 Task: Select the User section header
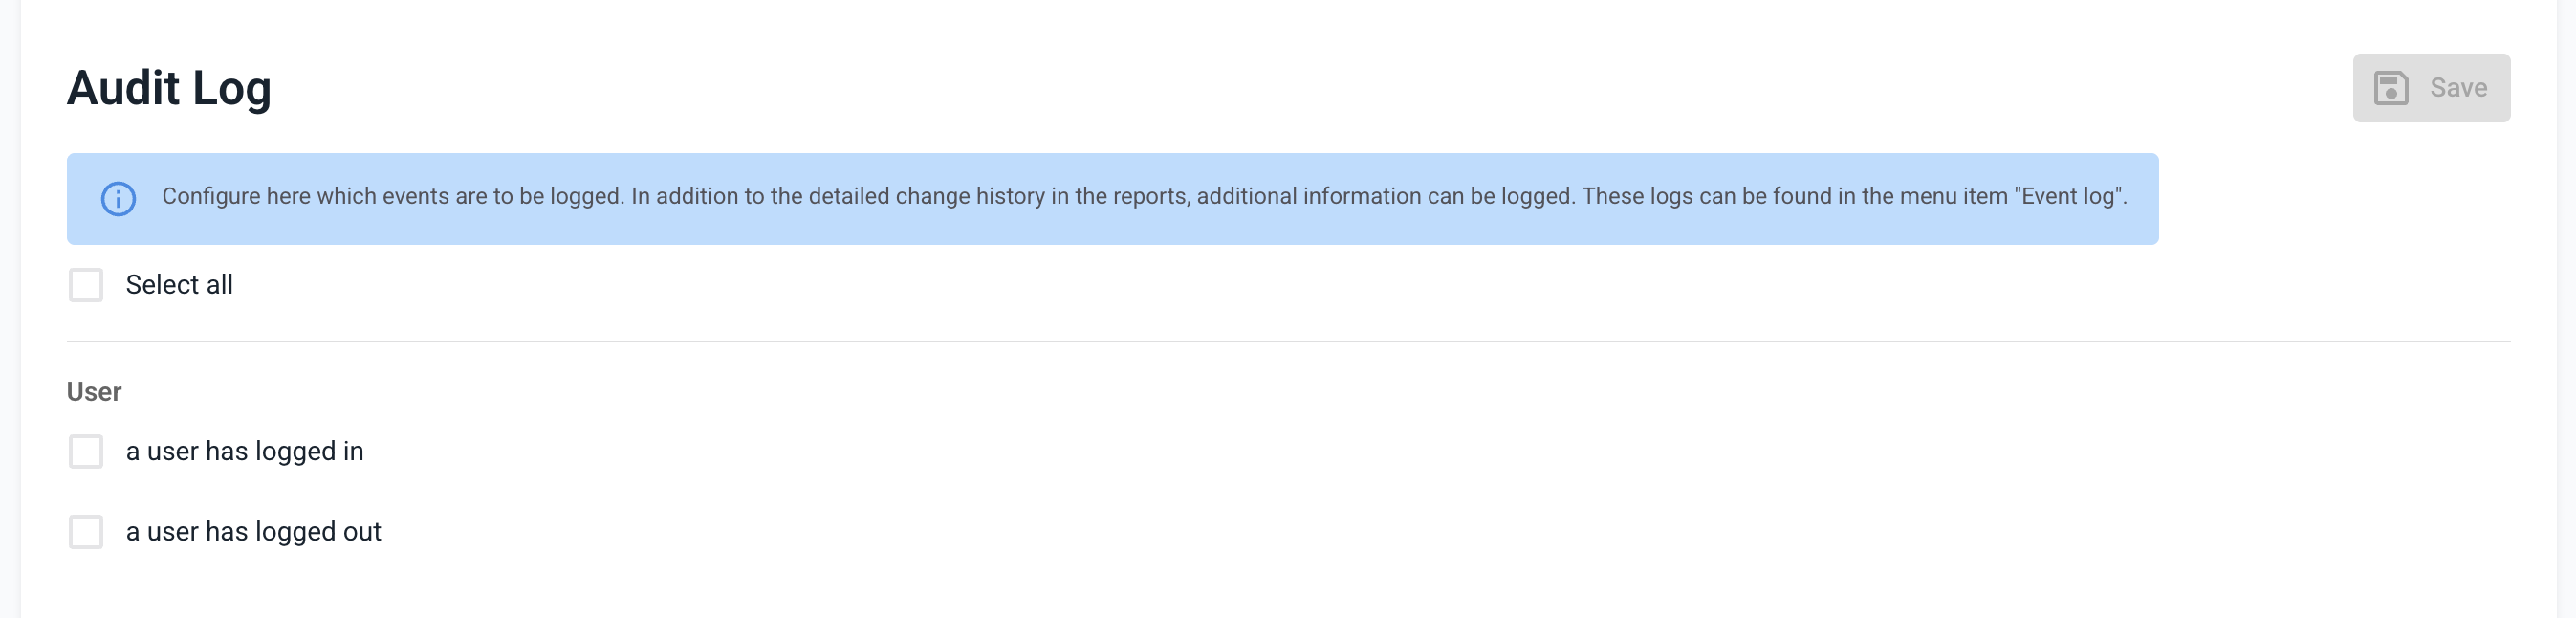pyautogui.click(x=94, y=392)
